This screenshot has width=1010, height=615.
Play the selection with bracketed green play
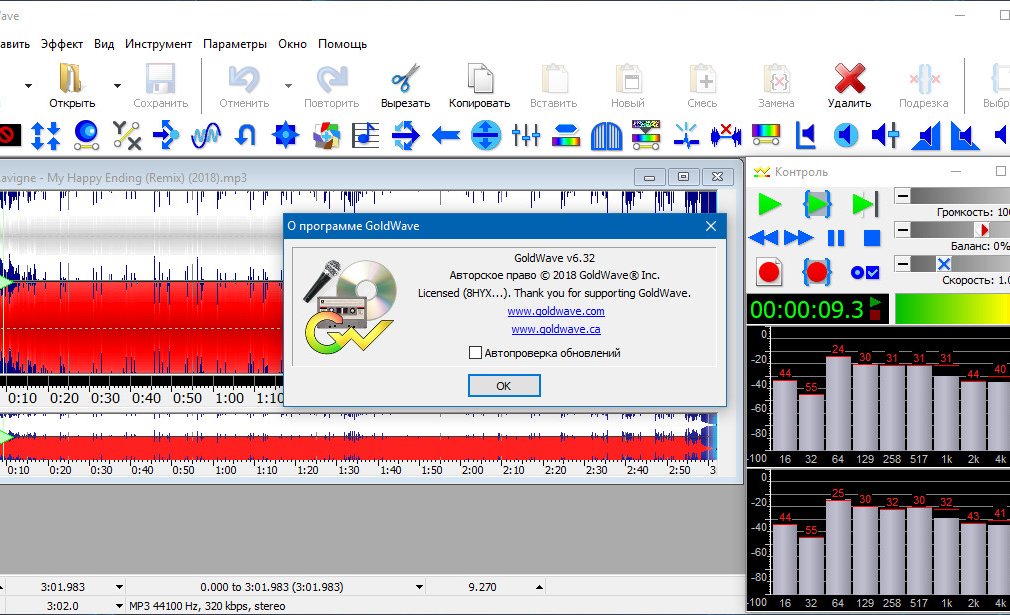817,205
